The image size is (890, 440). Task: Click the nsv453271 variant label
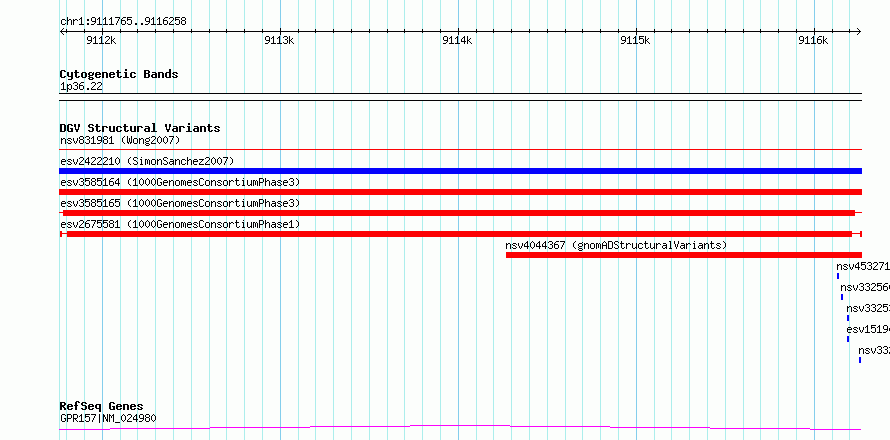tap(863, 266)
